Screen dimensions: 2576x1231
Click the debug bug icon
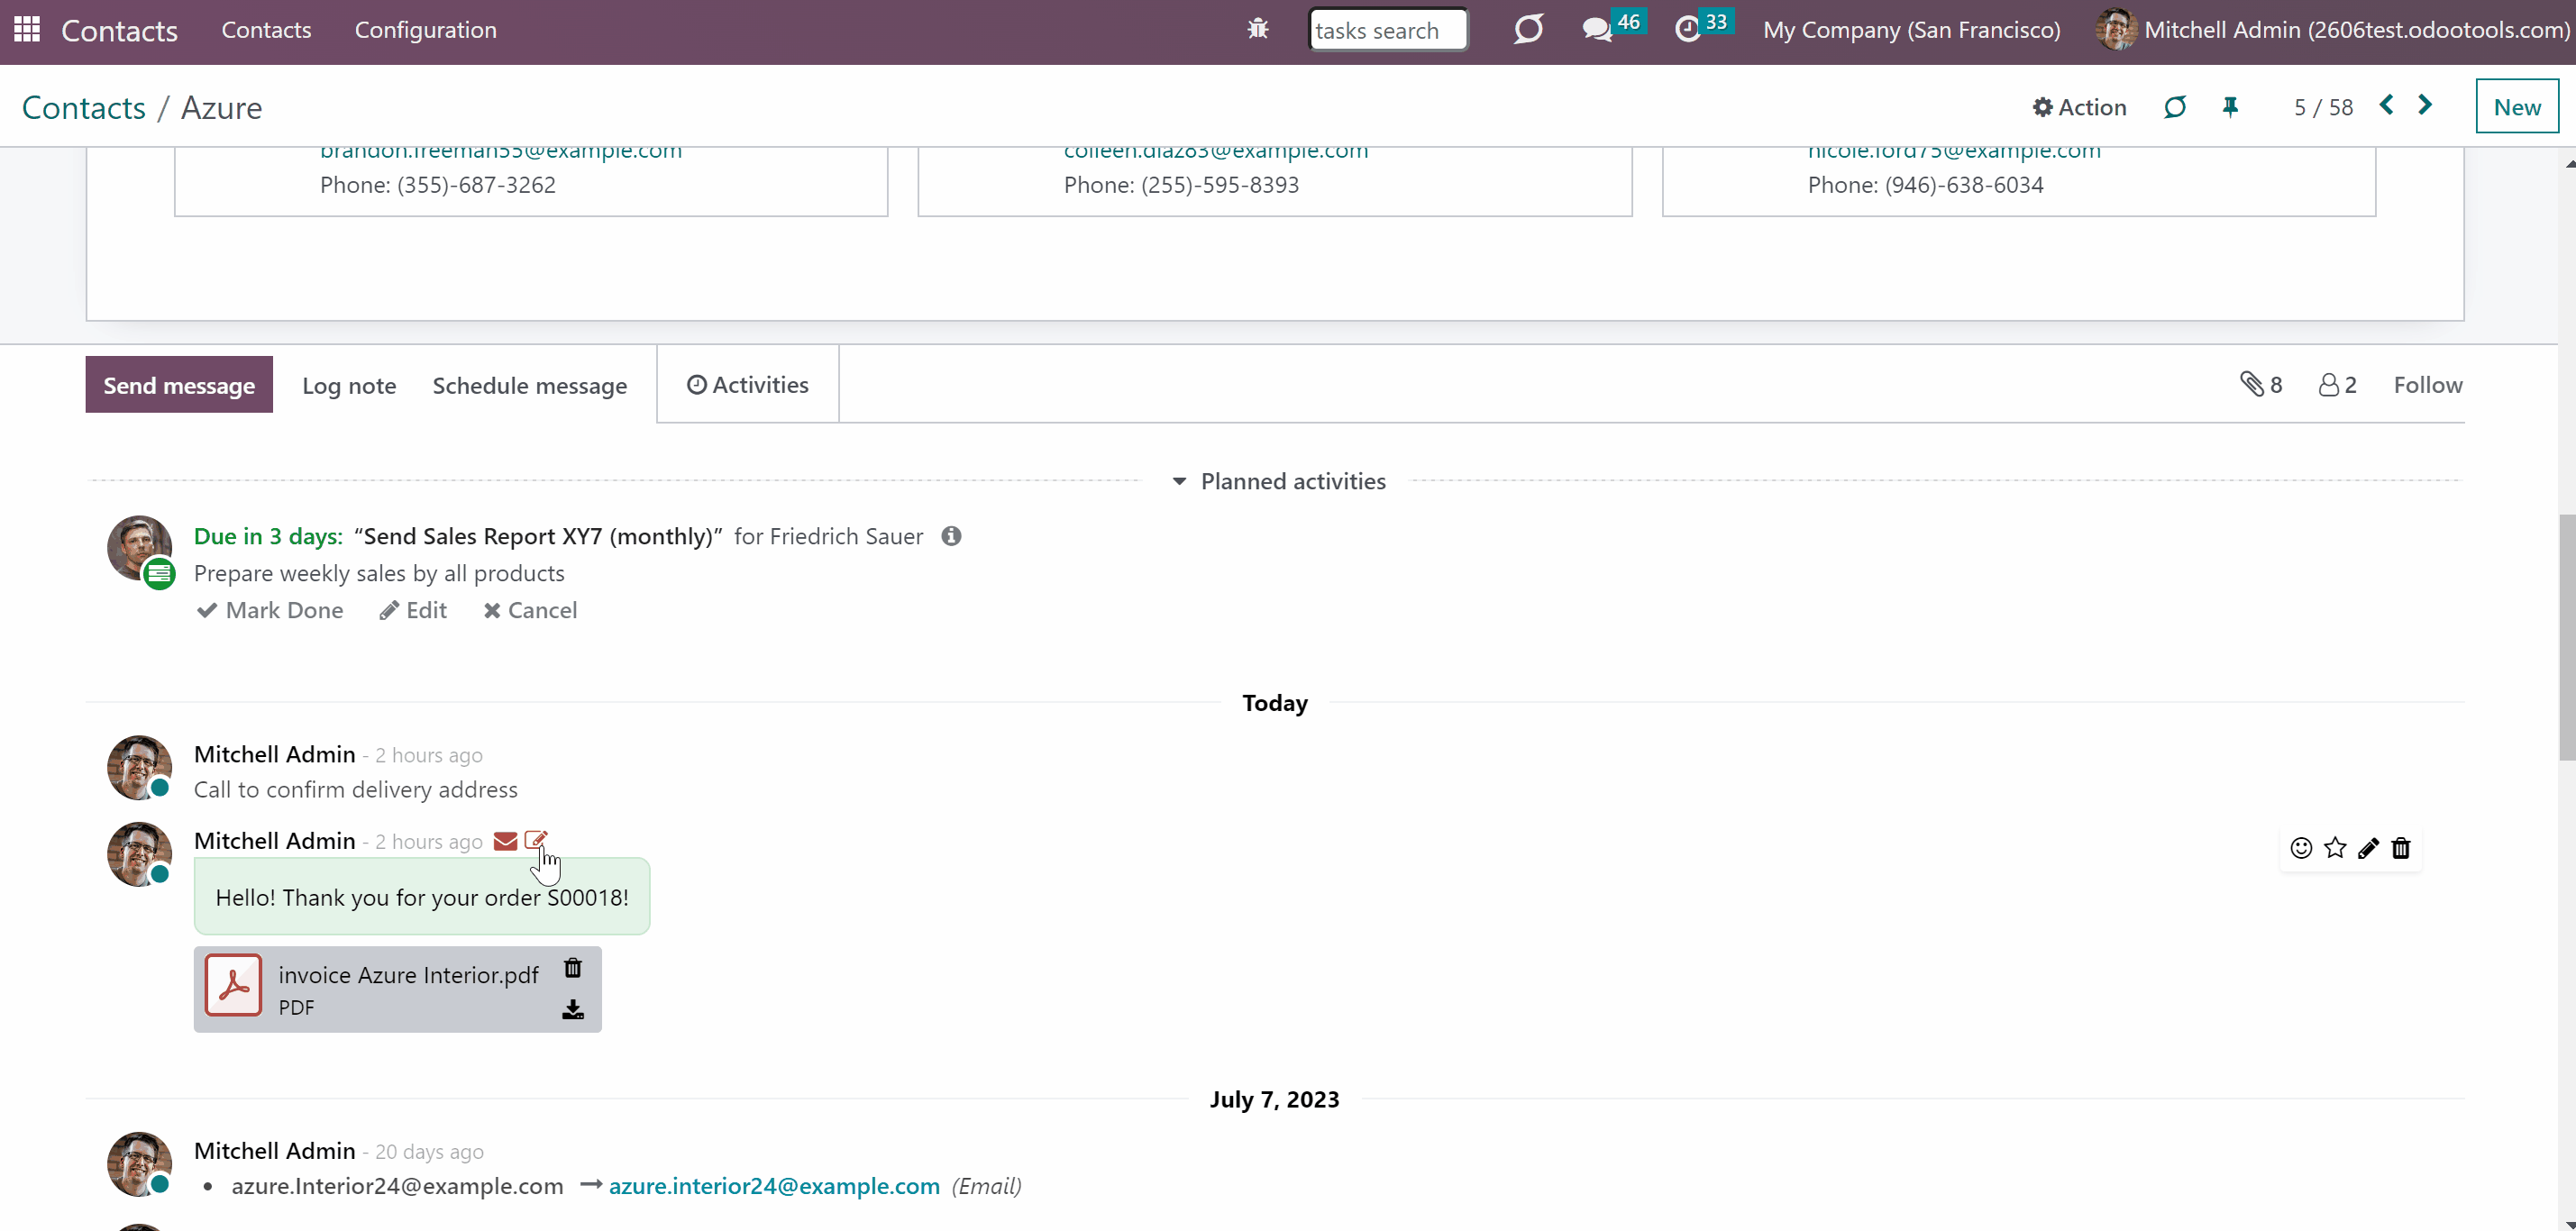tap(1258, 29)
